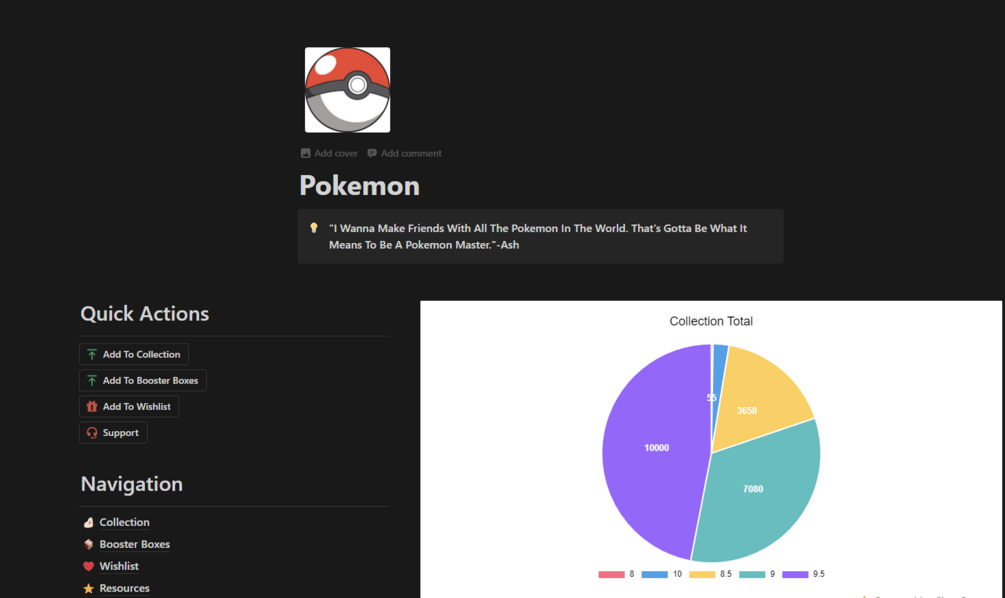The image size is (1005, 598).
Task: Open the Resources page link
Action: 124,588
